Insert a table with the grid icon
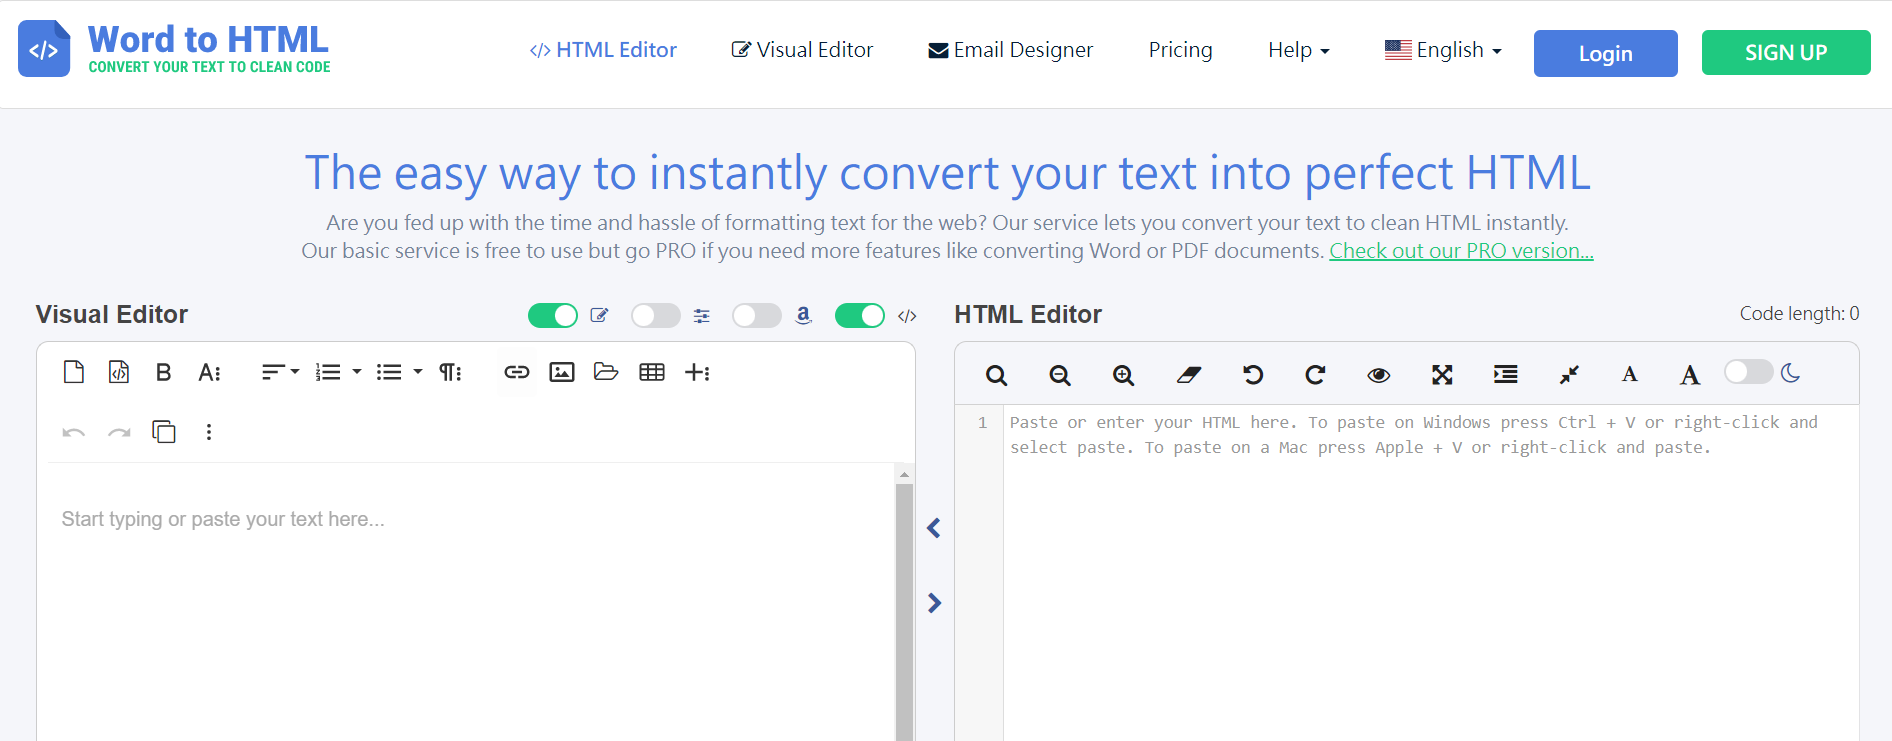This screenshot has width=1892, height=741. click(x=652, y=372)
